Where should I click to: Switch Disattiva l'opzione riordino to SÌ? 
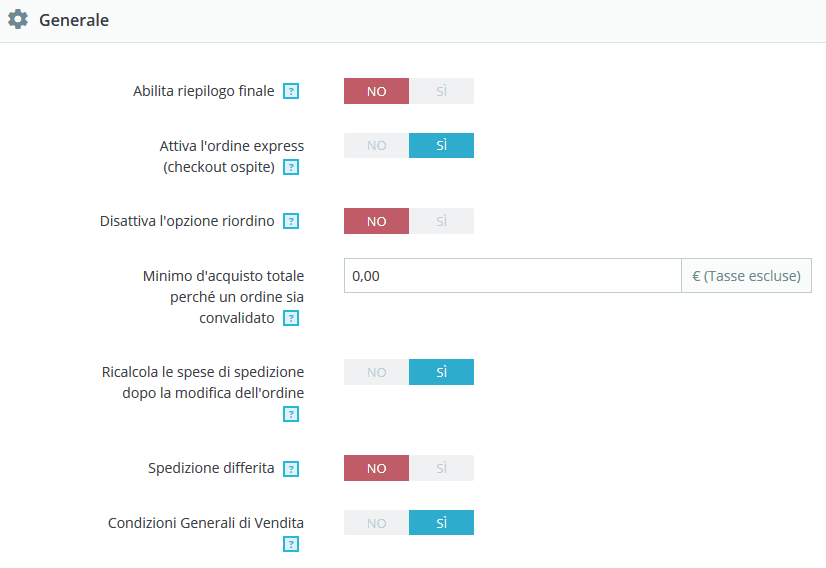(441, 221)
